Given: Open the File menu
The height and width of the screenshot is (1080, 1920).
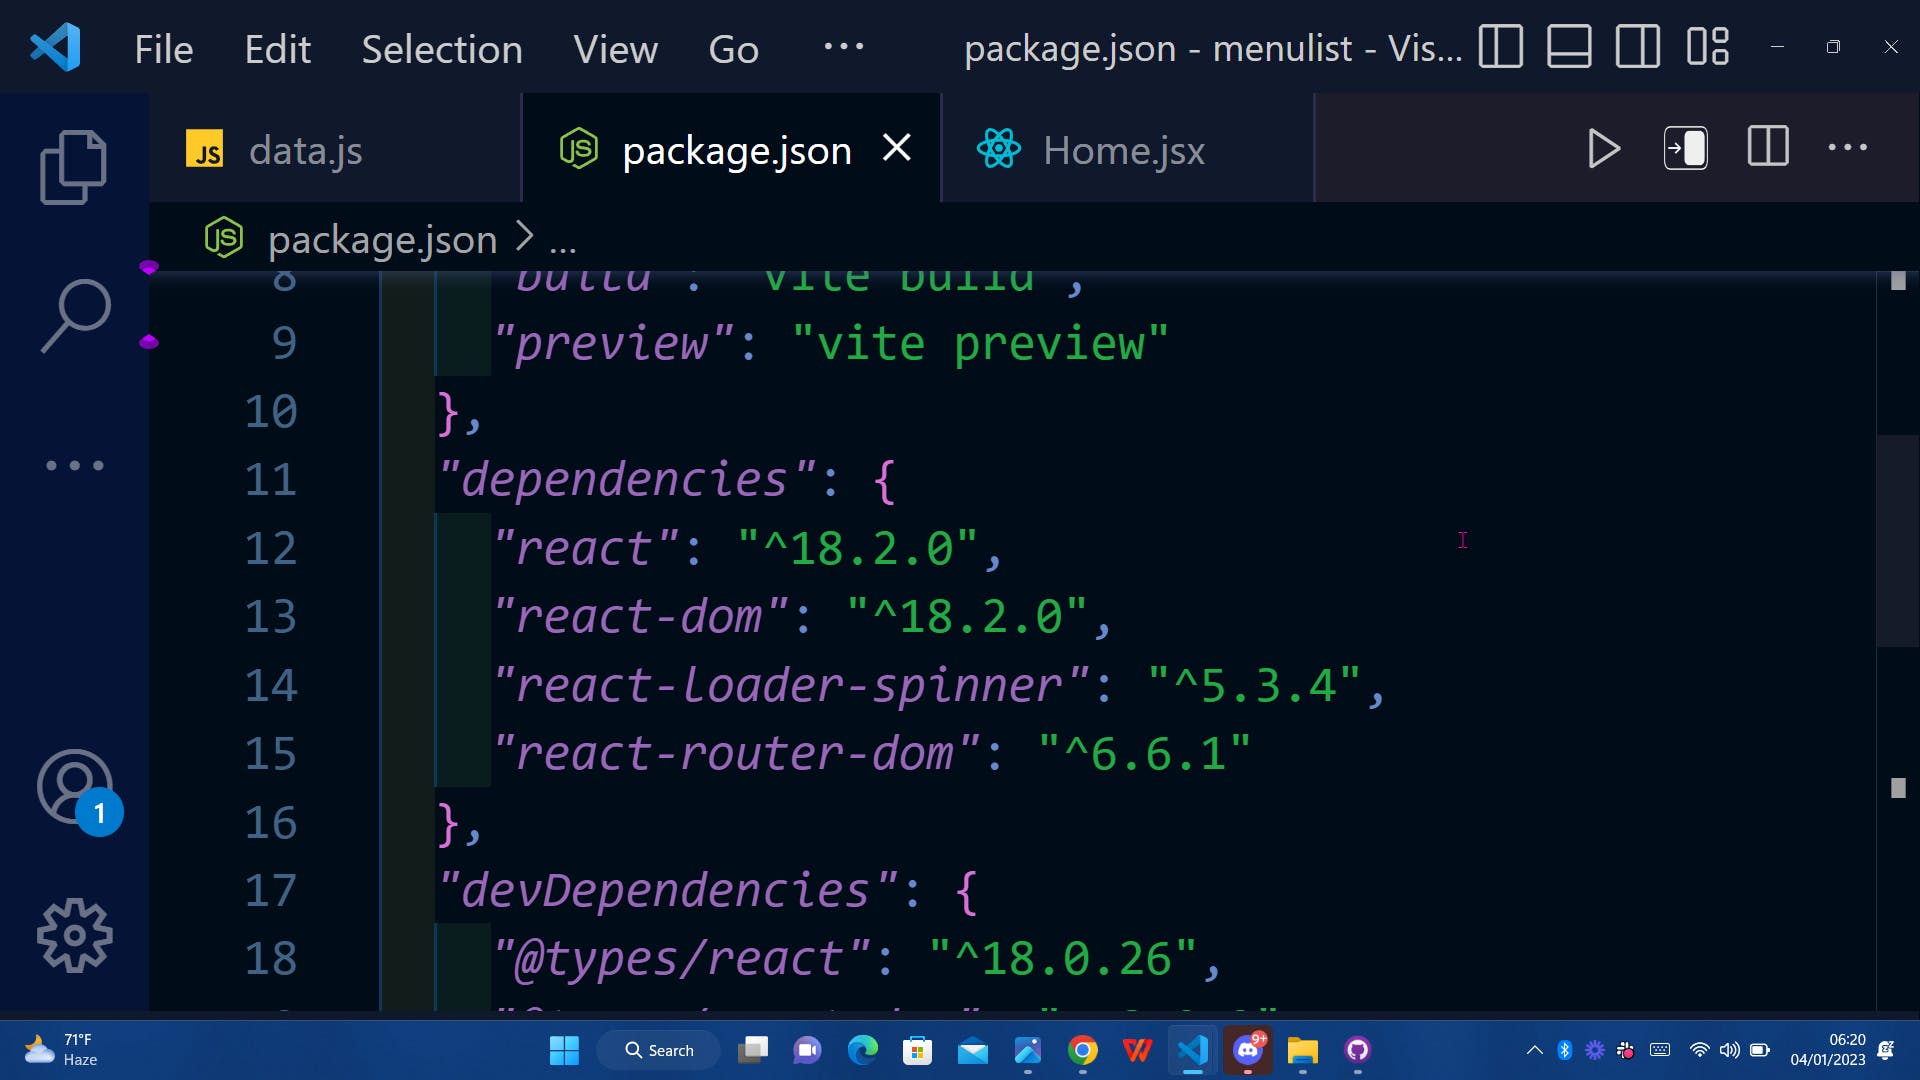Looking at the screenshot, I should 163,48.
